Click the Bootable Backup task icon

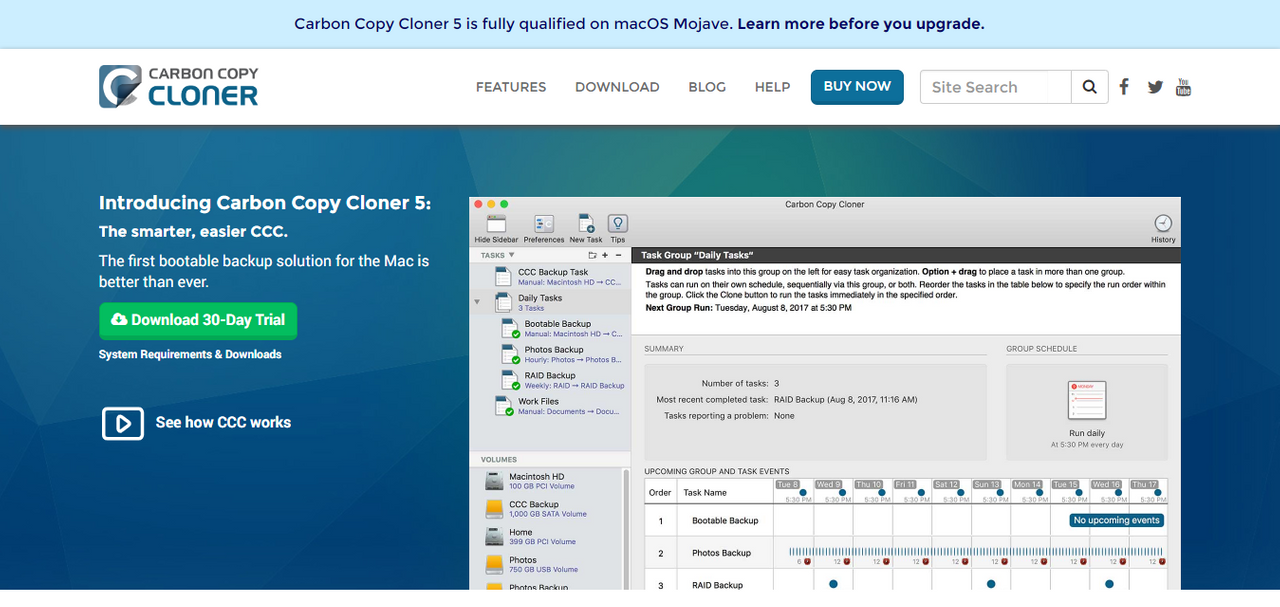pyautogui.click(x=510, y=328)
